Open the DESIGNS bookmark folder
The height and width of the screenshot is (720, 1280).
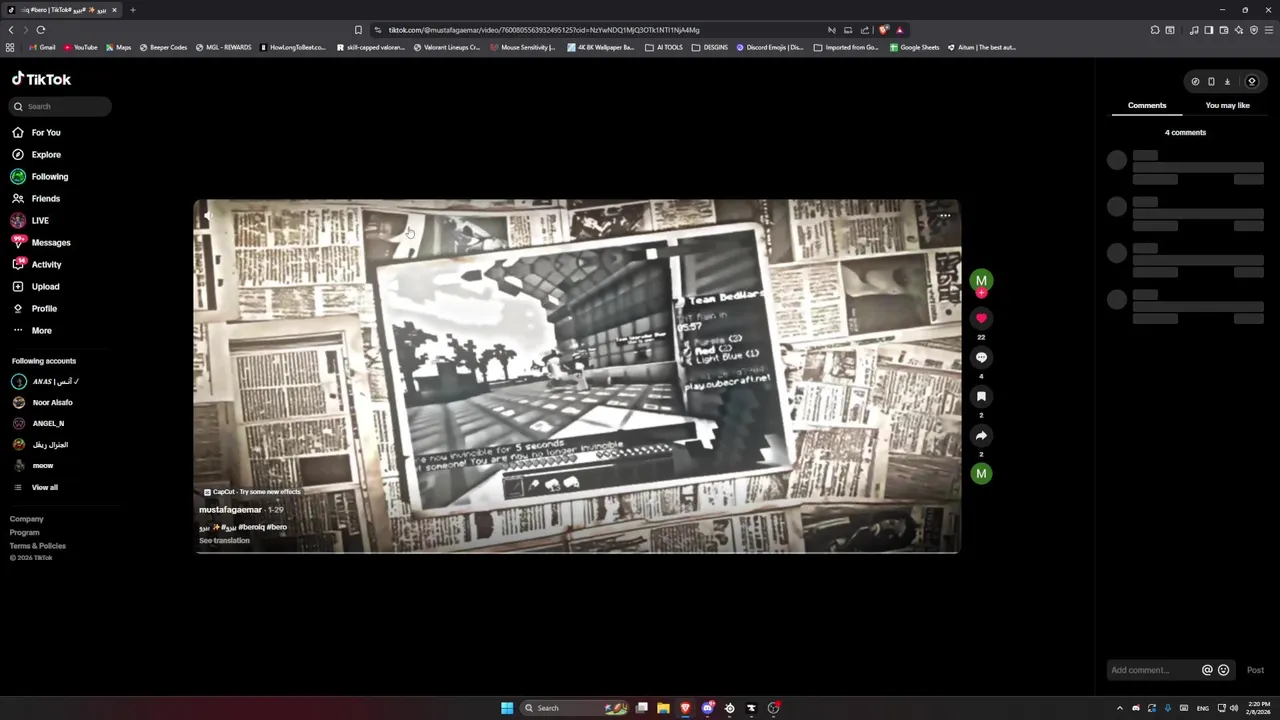[x=710, y=47]
